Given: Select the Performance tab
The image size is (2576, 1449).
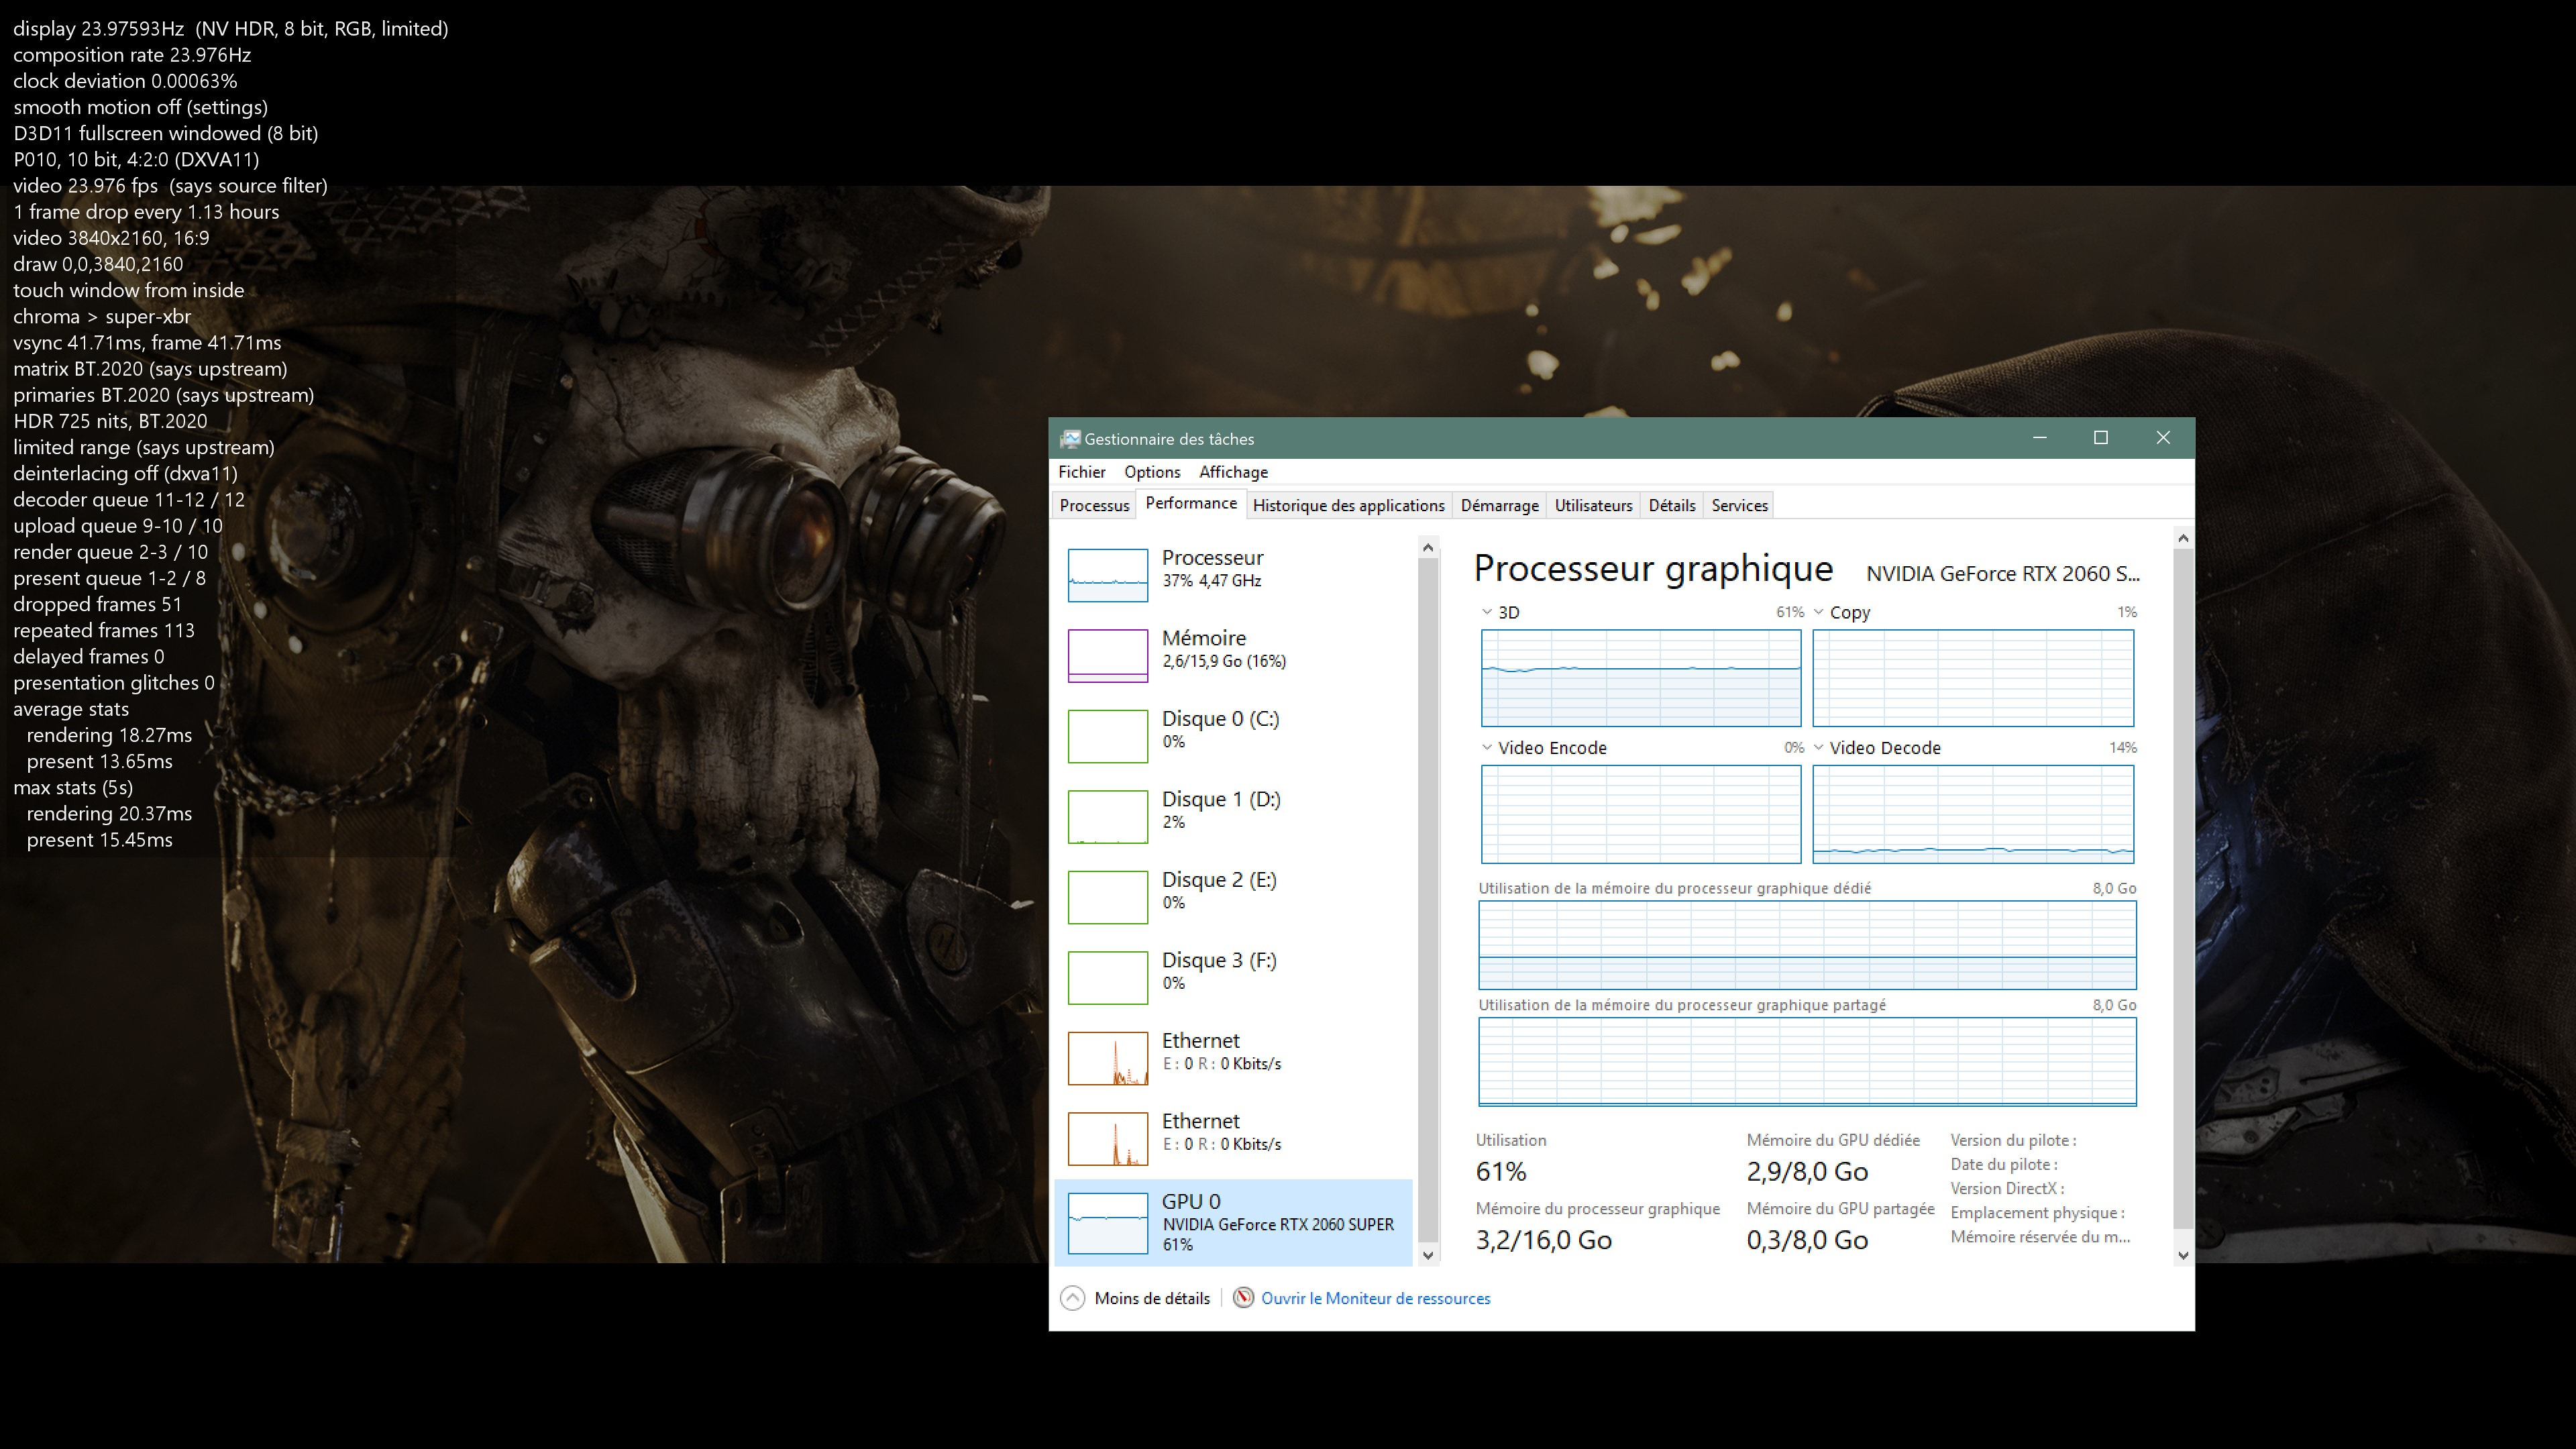Looking at the screenshot, I should pyautogui.click(x=1190, y=503).
